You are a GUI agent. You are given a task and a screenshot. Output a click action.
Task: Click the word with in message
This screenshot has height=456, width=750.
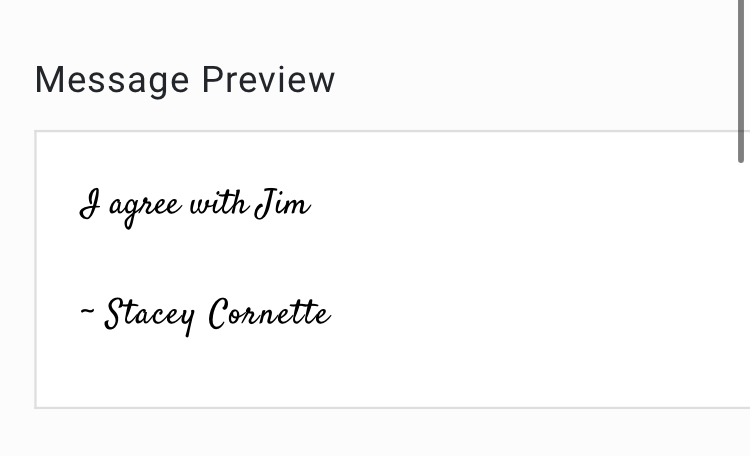coord(219,204)
